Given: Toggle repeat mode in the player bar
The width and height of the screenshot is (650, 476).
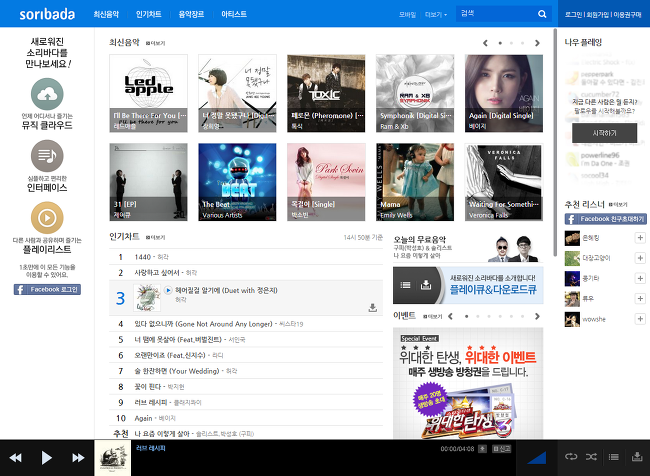Looking at the screenshot, I should (x=571, y=457).
